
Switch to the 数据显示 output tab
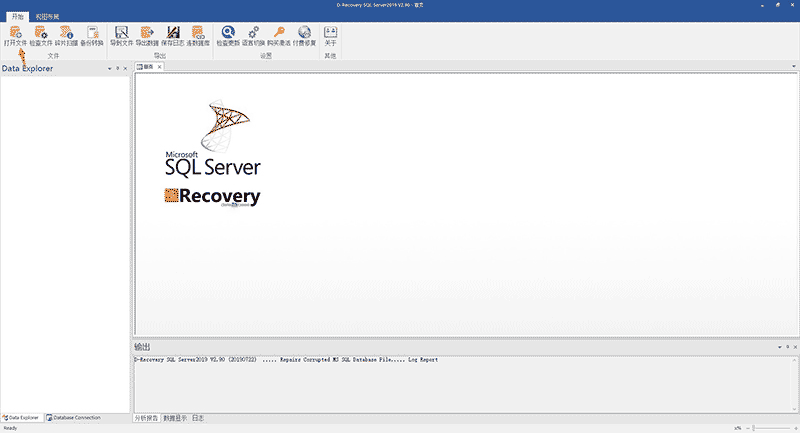[175, 418]
